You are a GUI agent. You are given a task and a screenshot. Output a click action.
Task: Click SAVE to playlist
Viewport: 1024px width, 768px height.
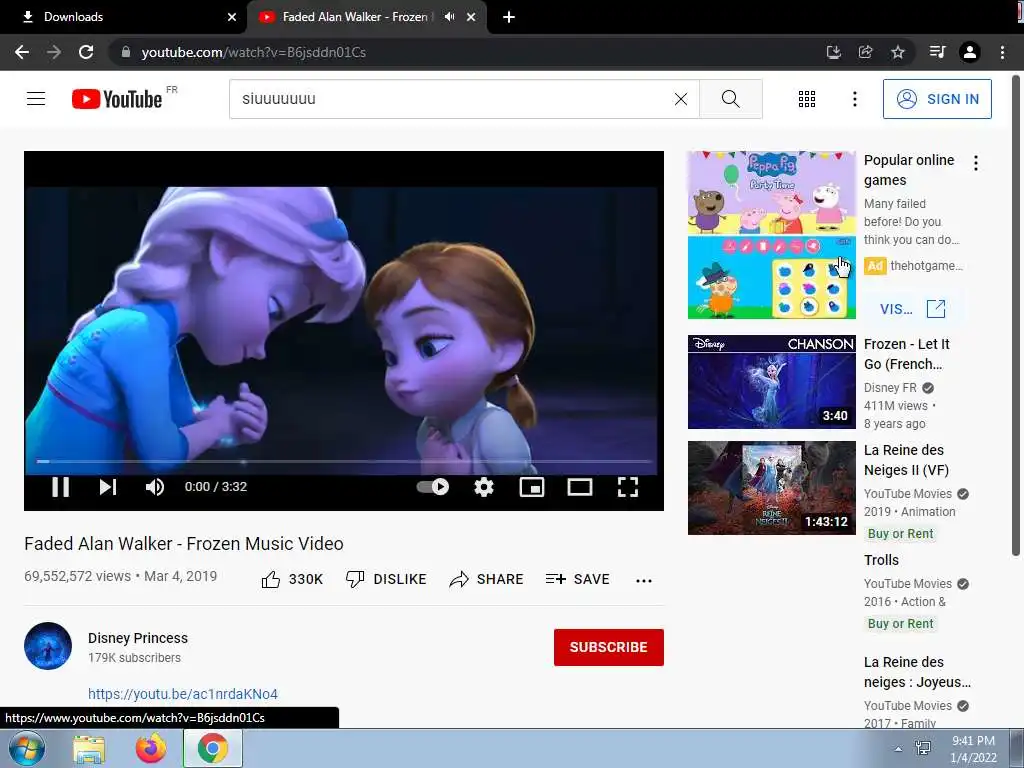click(578, 579)
